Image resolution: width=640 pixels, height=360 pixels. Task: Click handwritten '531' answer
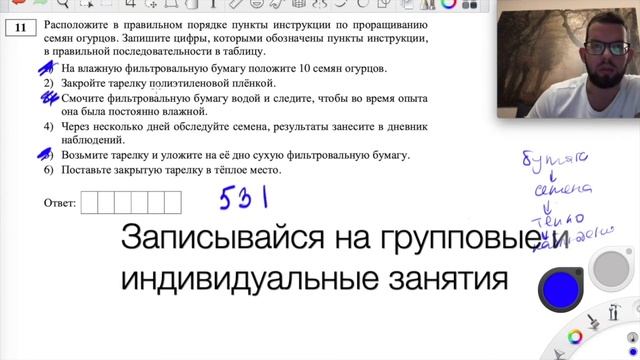point(244,198)
